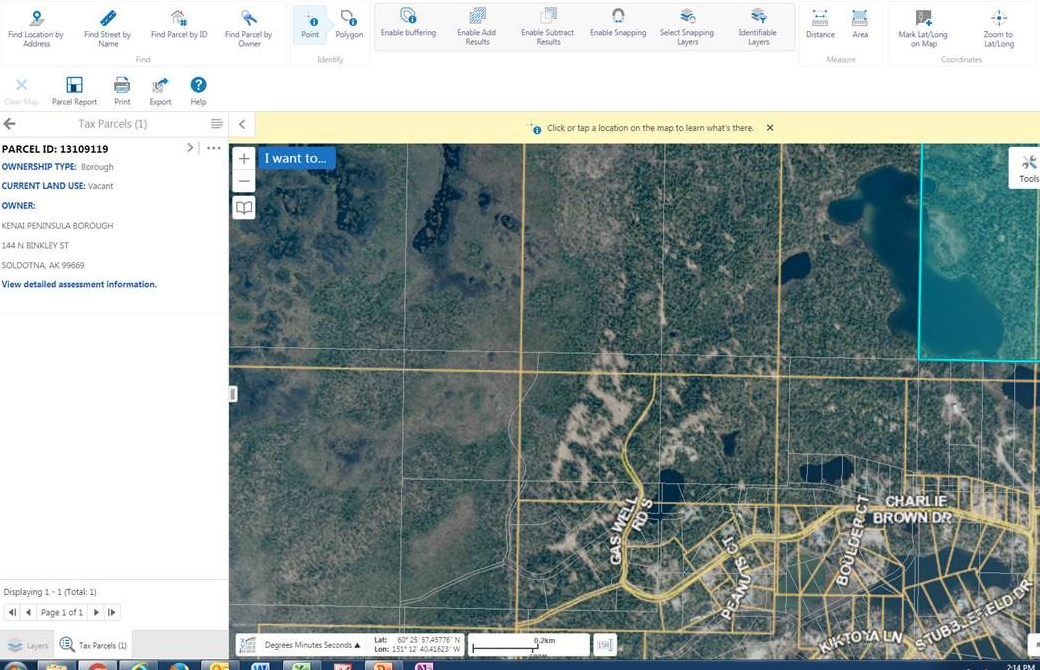Switch to the Layers tab

[x=28, y=645]
